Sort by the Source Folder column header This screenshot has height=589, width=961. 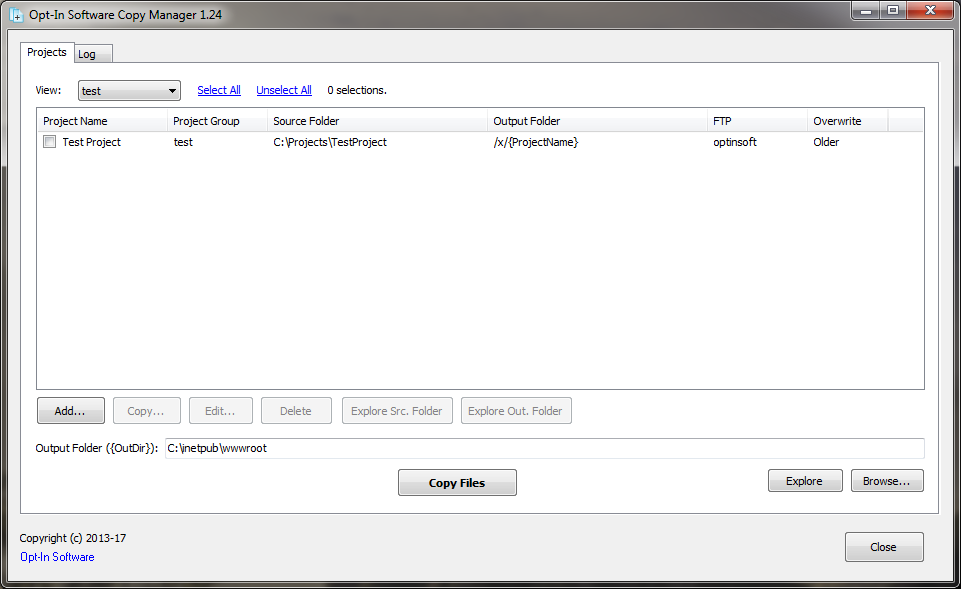376,121
